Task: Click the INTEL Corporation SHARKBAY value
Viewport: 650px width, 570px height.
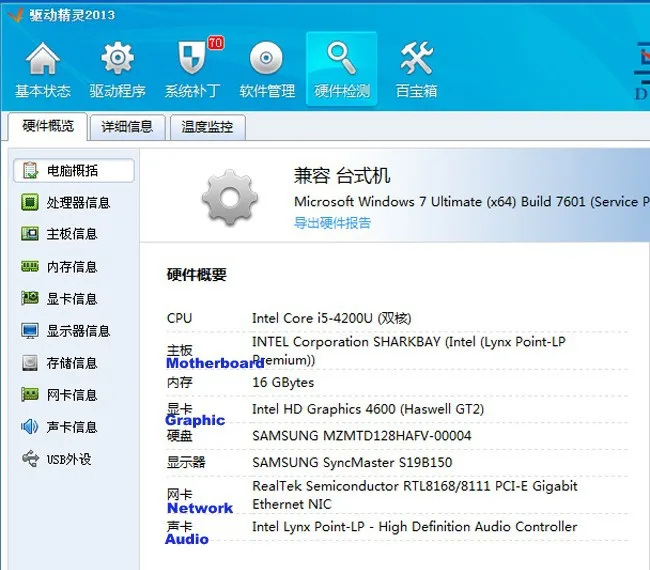Action: pos(409,351)
